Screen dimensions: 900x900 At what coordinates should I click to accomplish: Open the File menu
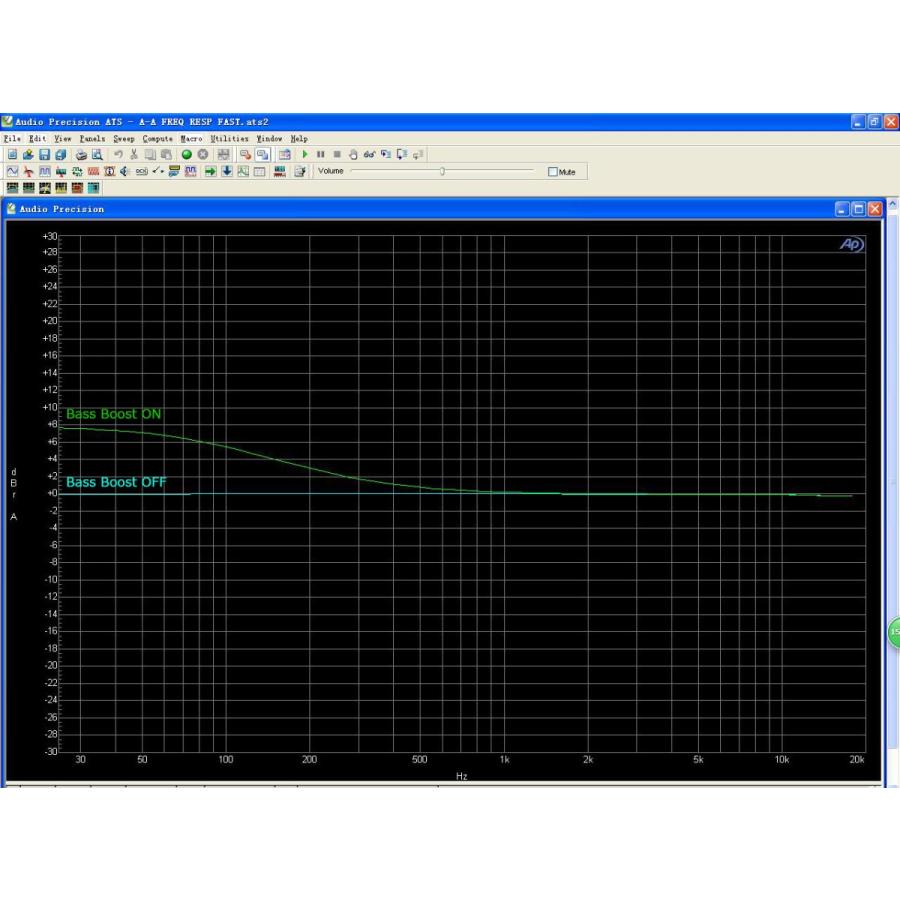click(x=12, y=139)
